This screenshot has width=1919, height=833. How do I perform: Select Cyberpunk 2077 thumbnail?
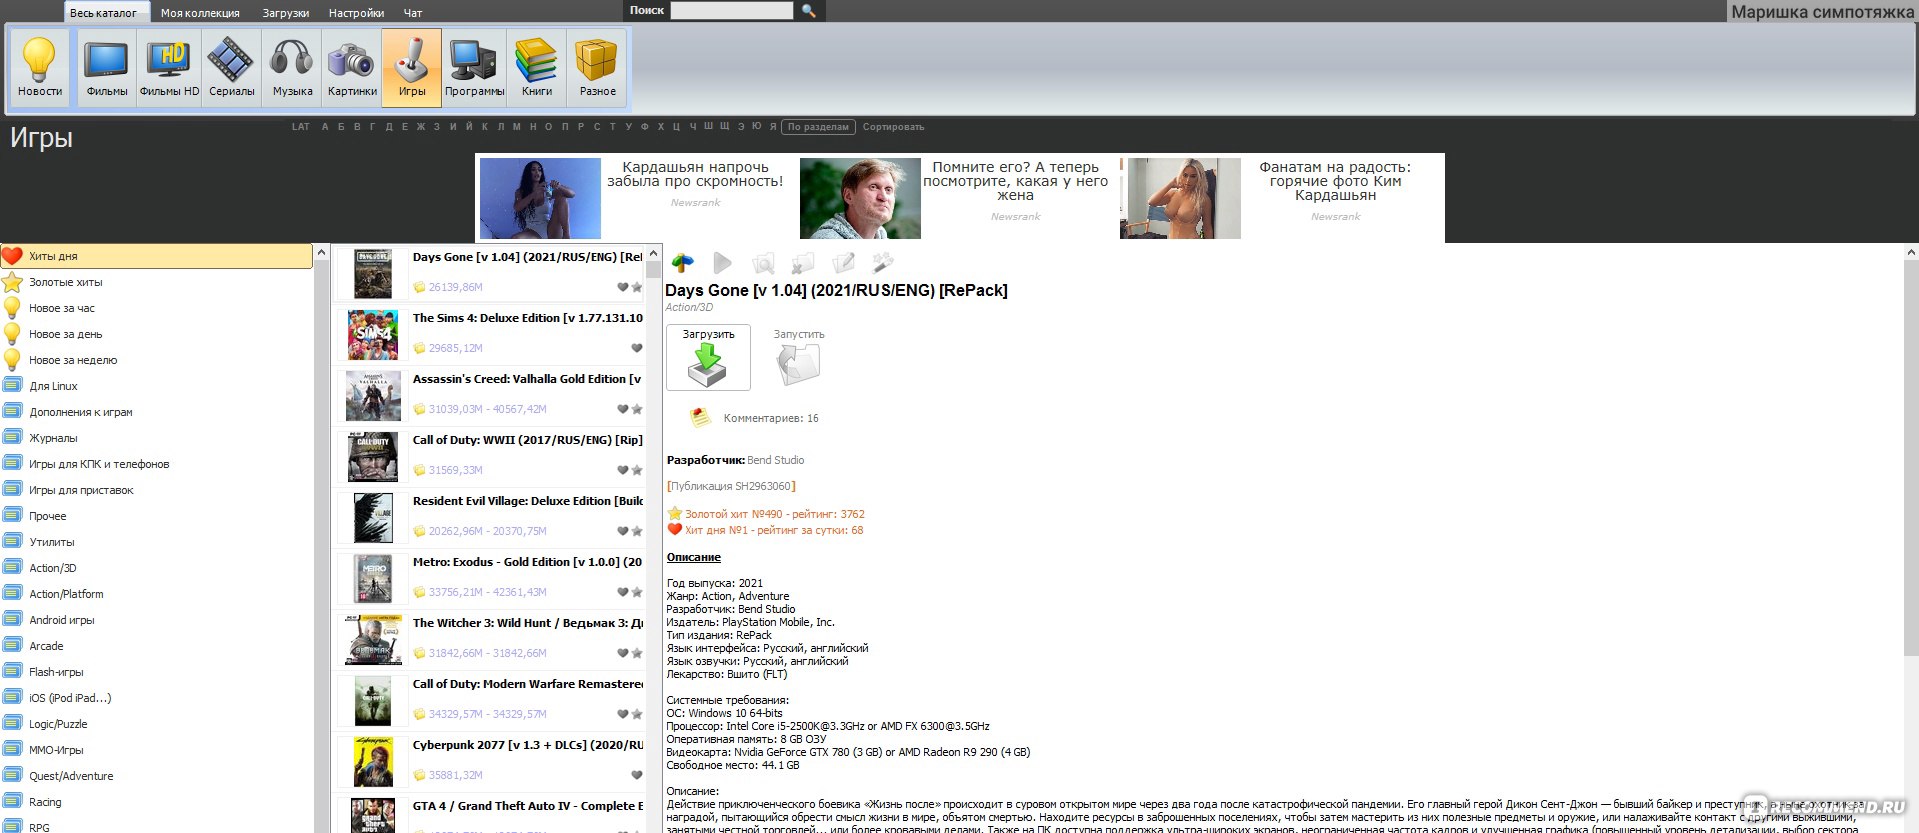(373, 762)
